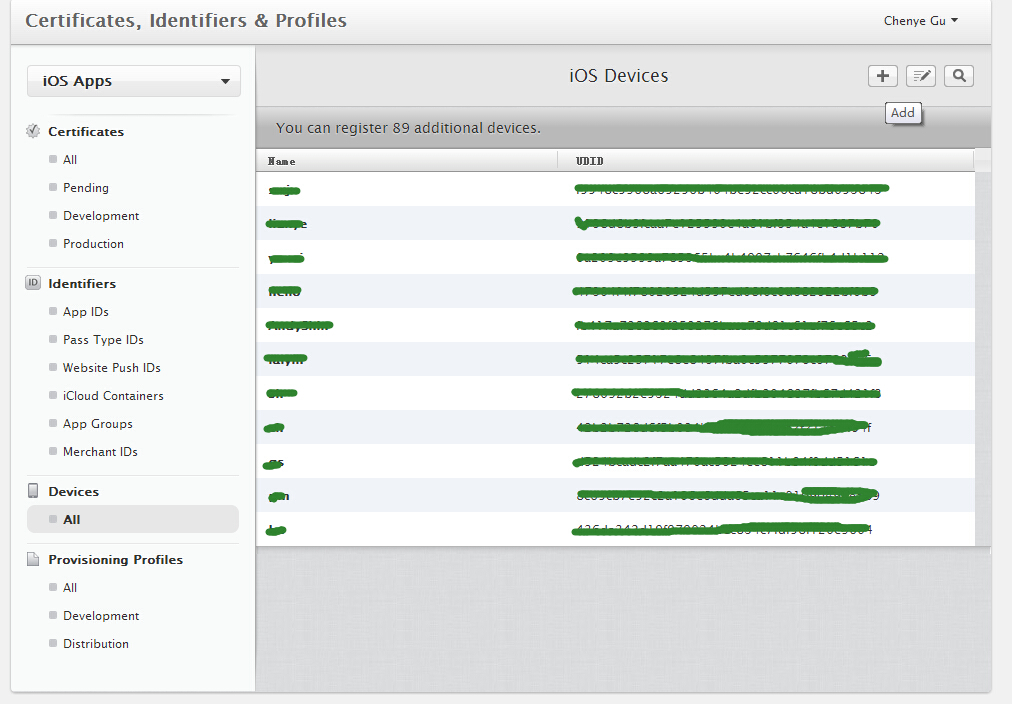Screen dimensions: 1012x704
Task: Open Website Push IDs
Action: tap(112, 367)
